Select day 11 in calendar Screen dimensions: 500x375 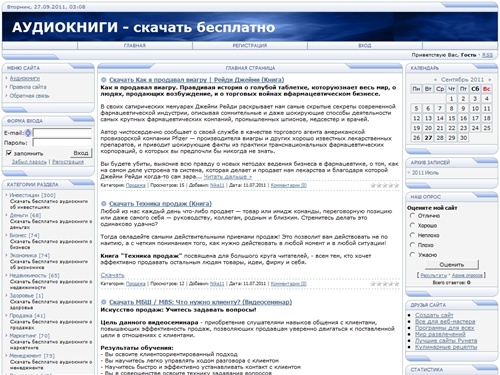pos(487,108)
